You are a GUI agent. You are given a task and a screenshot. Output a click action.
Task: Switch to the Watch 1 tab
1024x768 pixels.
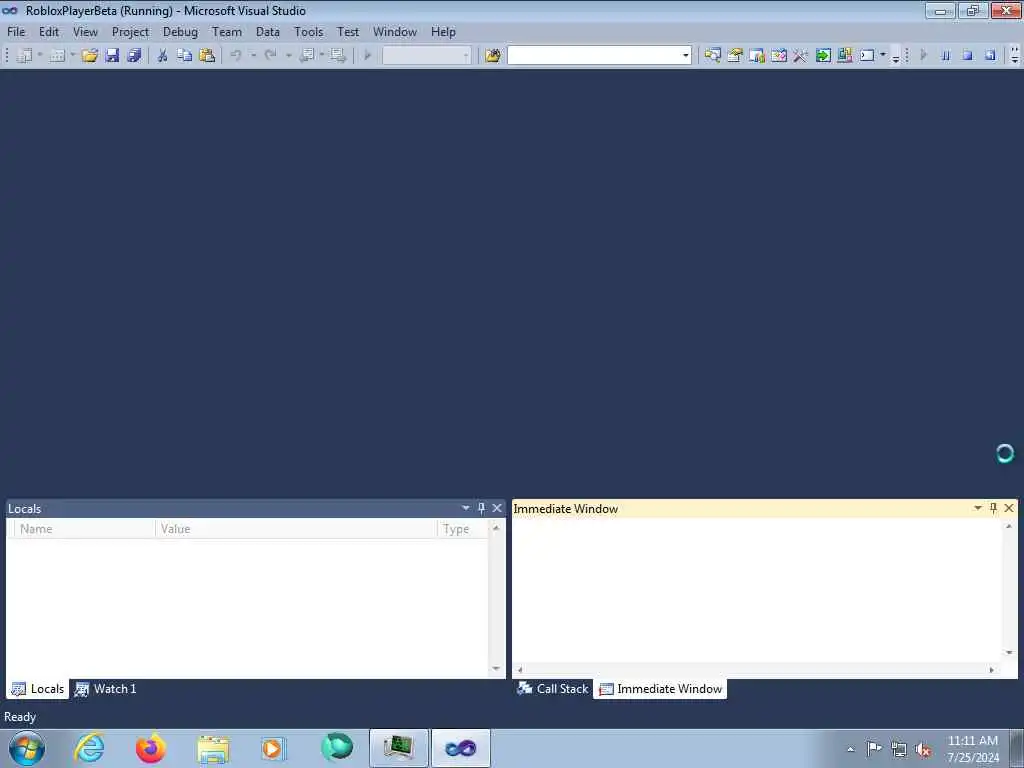(106, 689)
